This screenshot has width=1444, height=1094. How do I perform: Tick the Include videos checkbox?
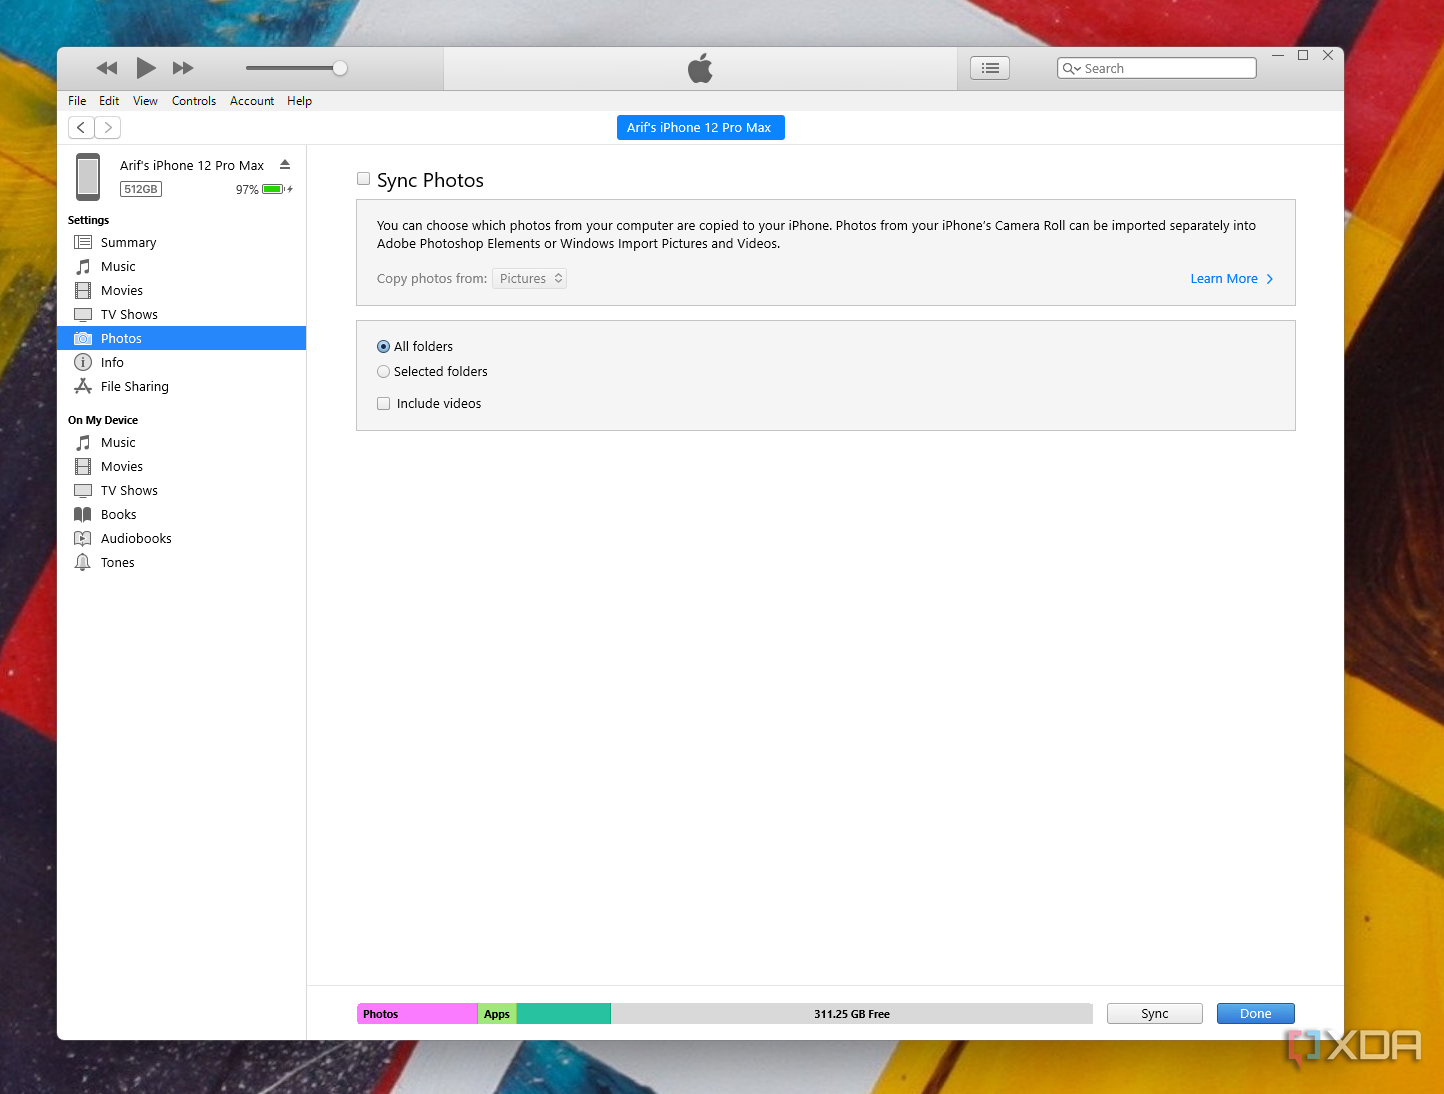point(383,404)
